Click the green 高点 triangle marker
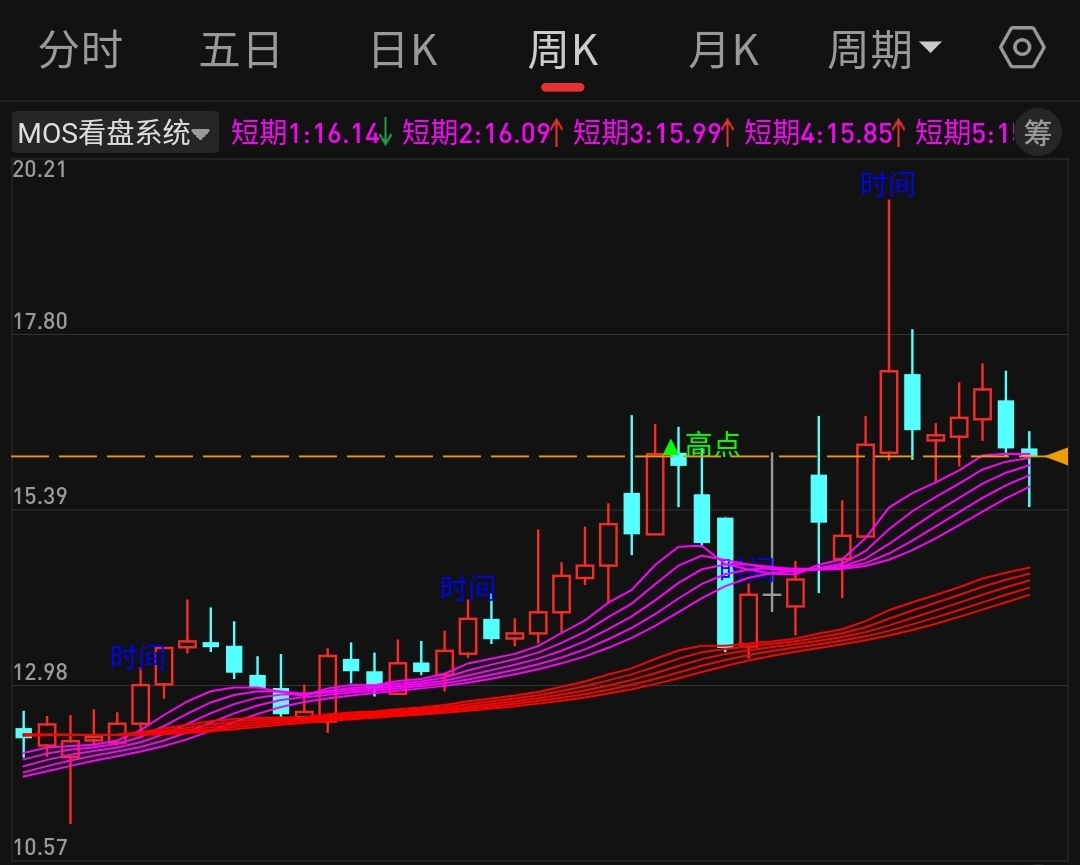Viewport: 1080px width, 865px height. point(671,448)
